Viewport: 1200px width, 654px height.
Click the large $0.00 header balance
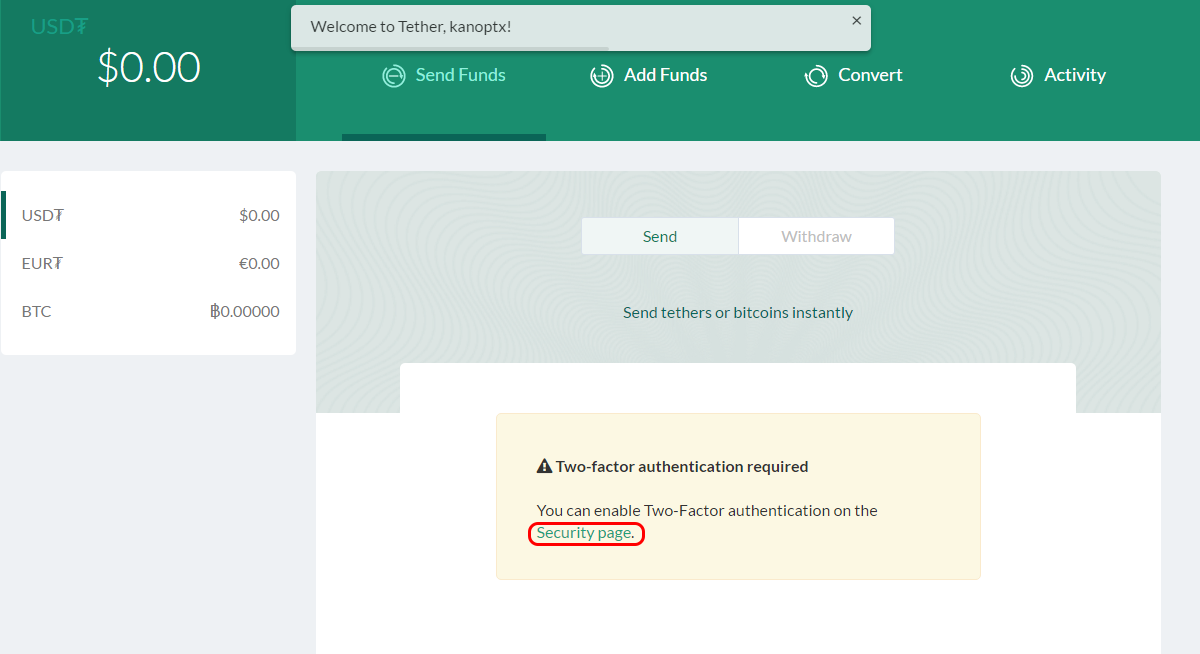pos(149,68)
